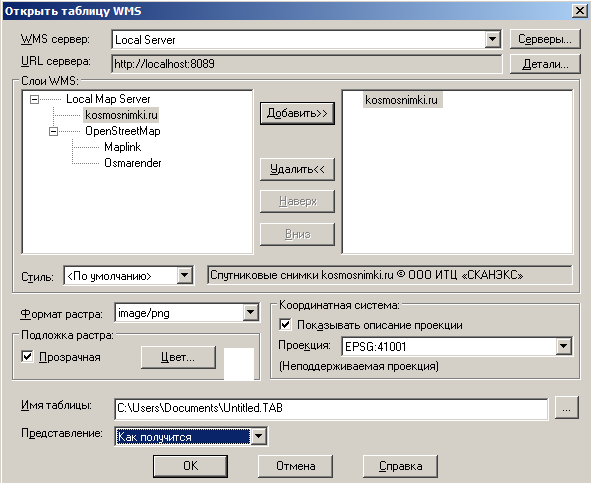This screenshot has height=483, width=591.
Task: Click the white background color swatch
Action: click(239, 364)
